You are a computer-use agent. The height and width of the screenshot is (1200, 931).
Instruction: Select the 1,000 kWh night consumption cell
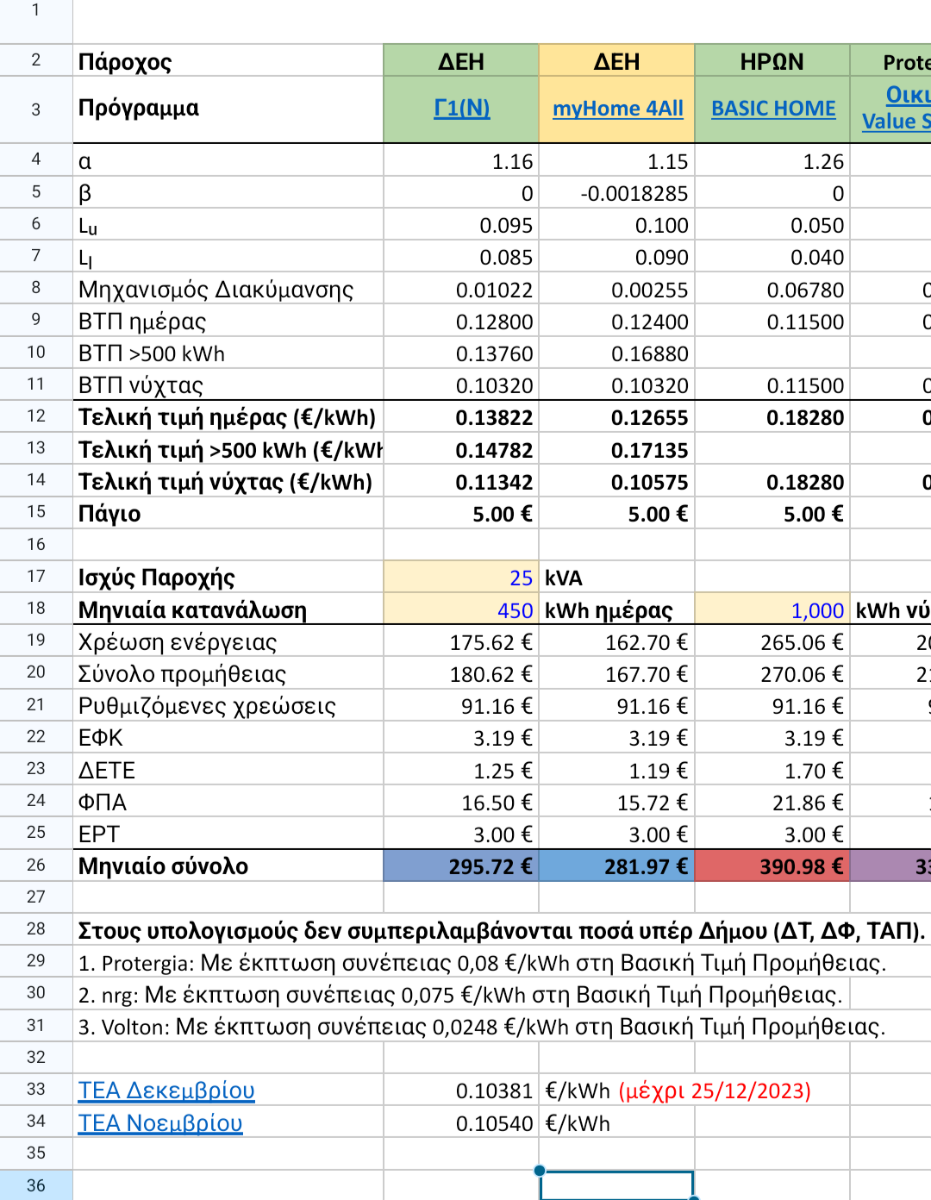click(x=772, y=610)
